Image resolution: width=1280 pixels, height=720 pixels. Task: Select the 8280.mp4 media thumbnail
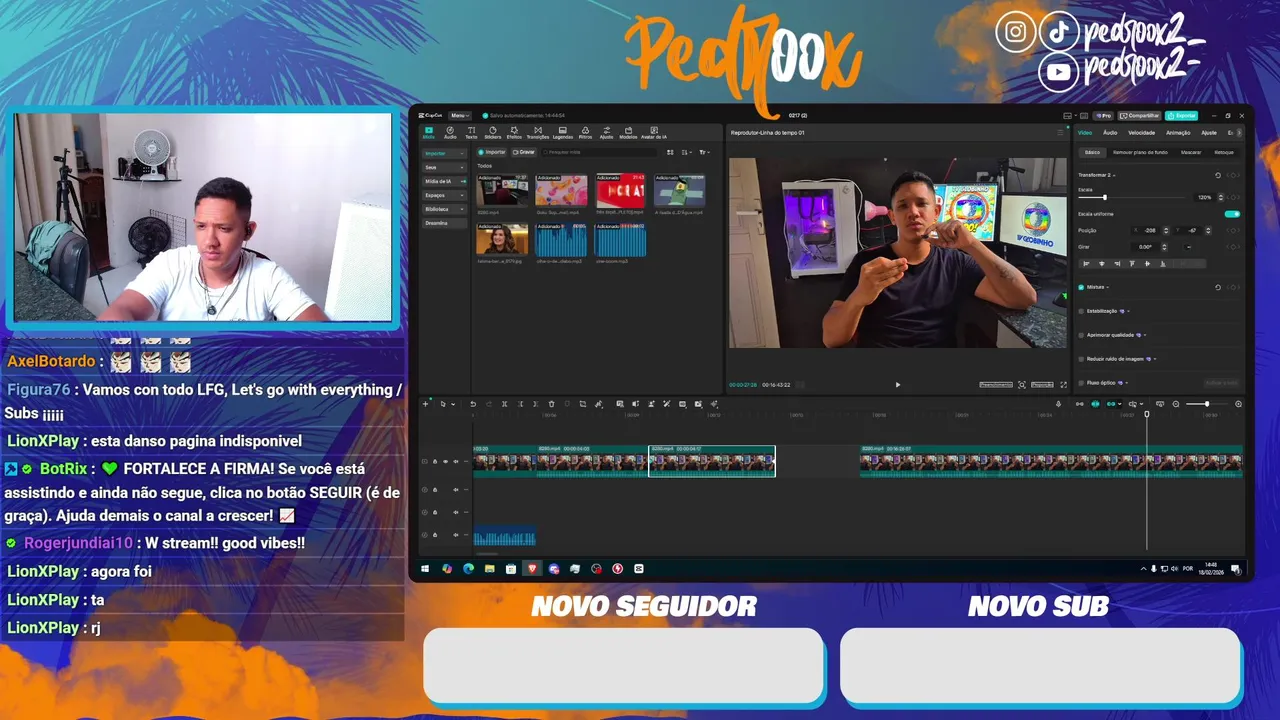[x=502, y=190]
